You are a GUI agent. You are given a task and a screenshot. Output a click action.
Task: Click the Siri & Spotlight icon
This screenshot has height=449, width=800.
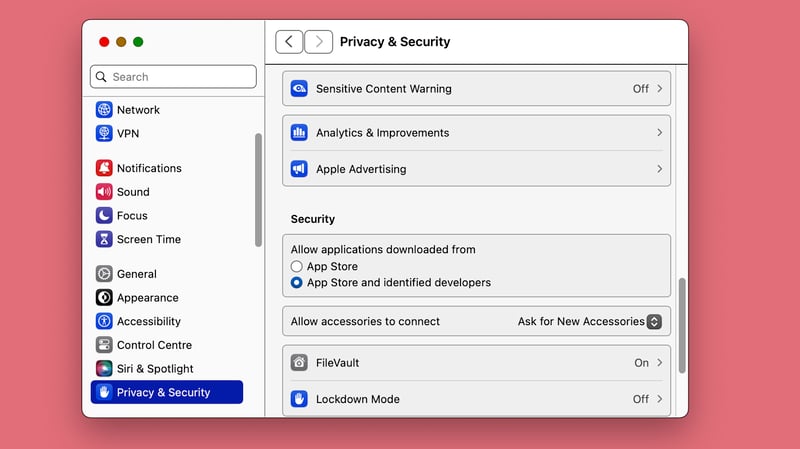pos(104,369)
